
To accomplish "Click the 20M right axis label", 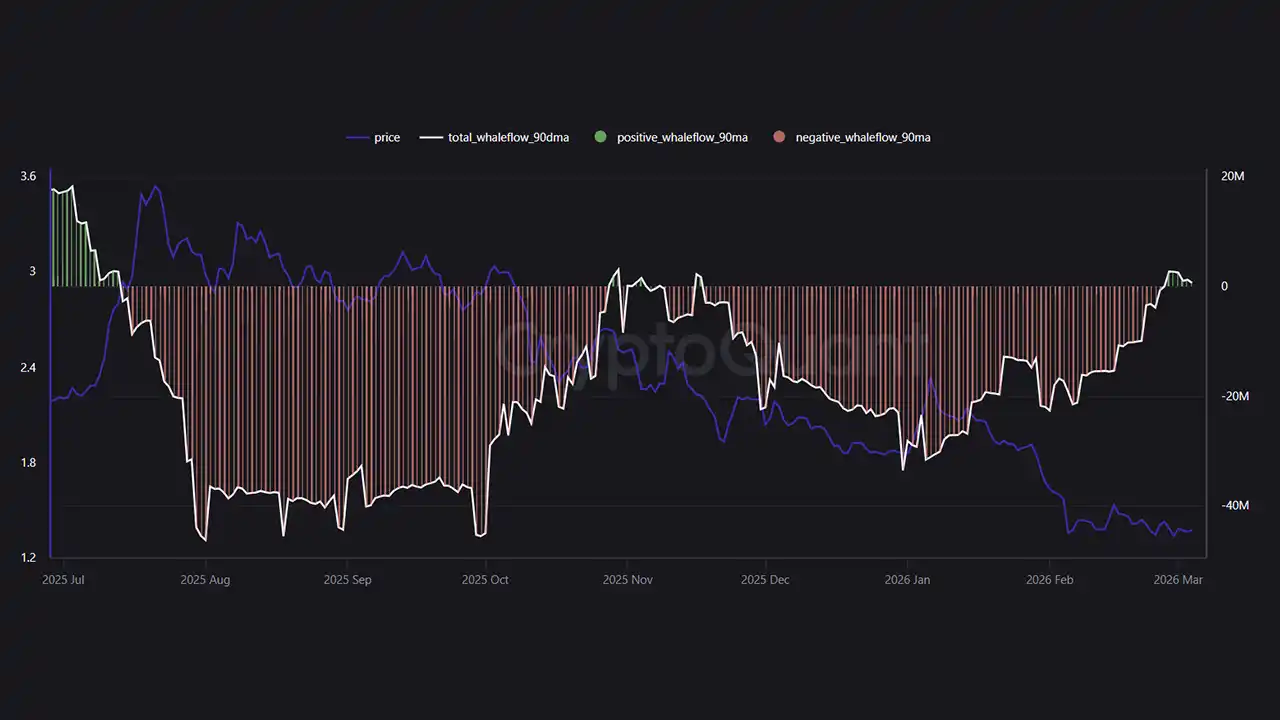I will tap(1233, 177).
